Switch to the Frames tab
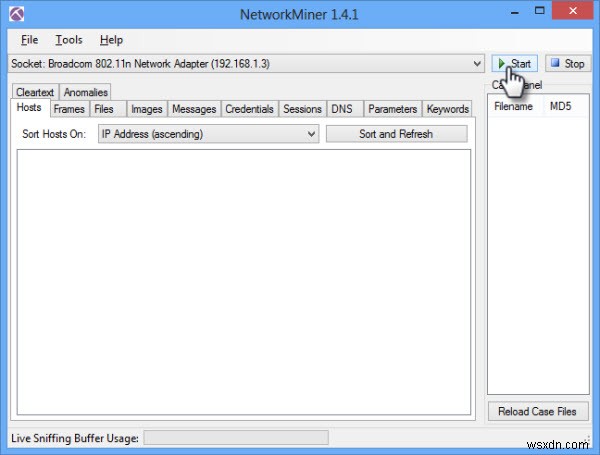Image resolution: width=600 pixels, height=455 pixels. 70,109
